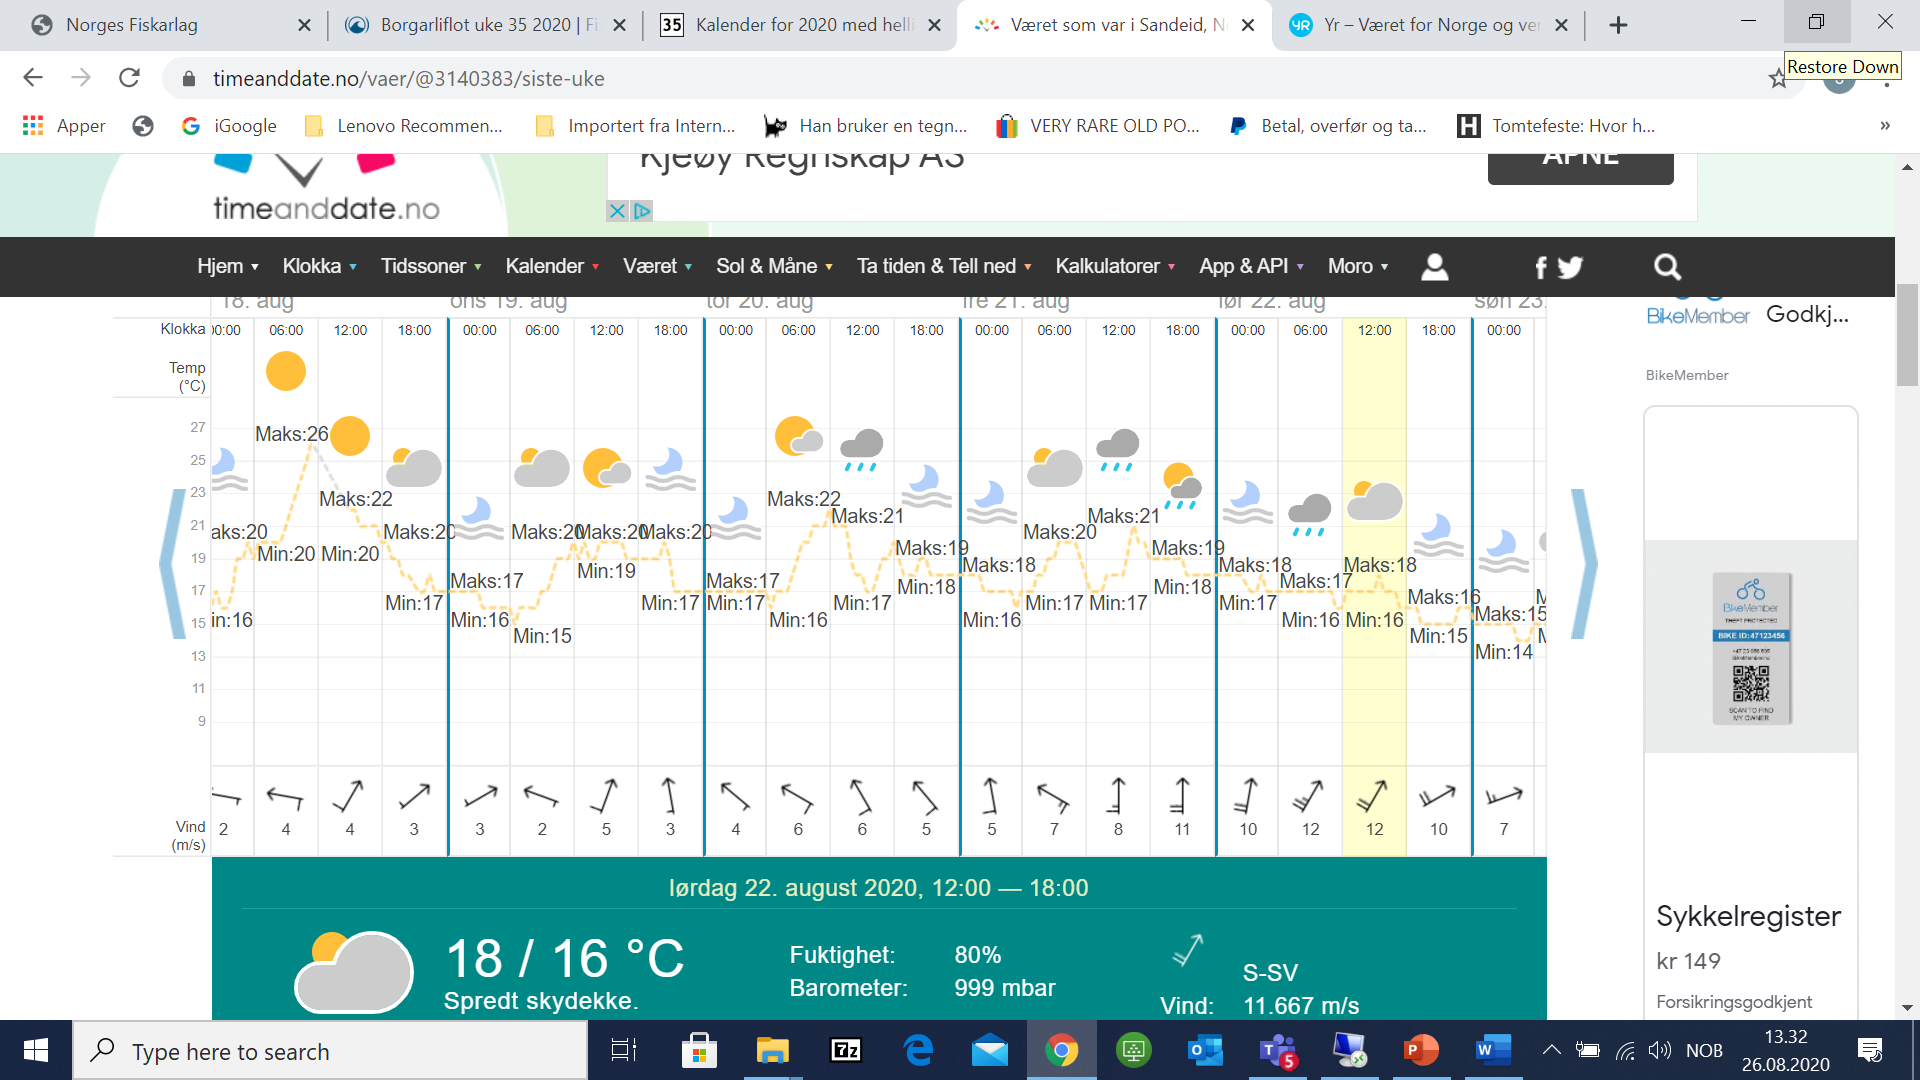This screenshot has width=1920, height=1080.
Task: Open Microsoft Edge from the taskbar
Action: click(x=918, y=1050)
